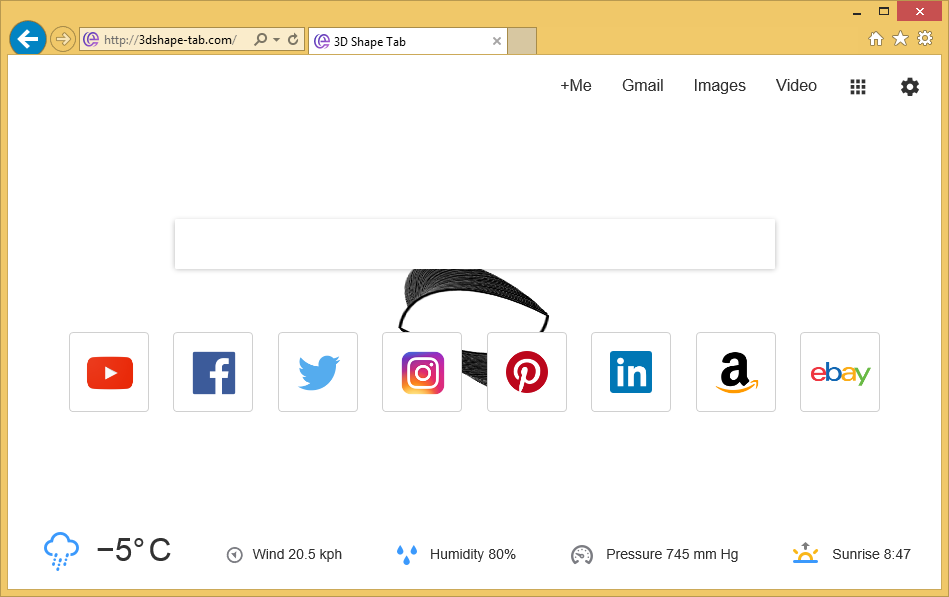Click the +Me link
The height and width of the screenshot is (597, 949).
tap(576, 86)
